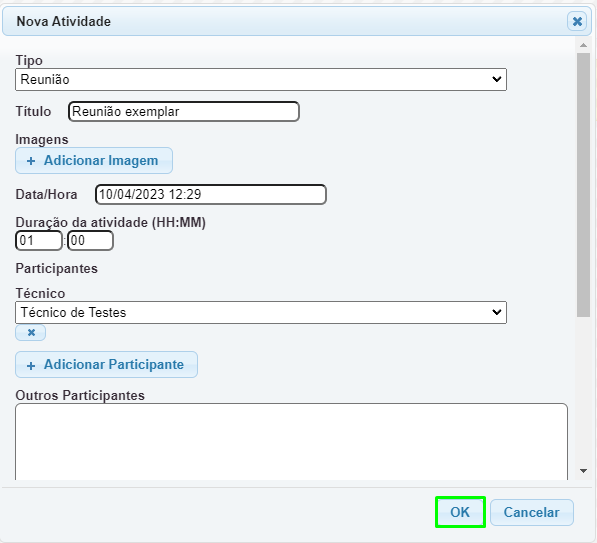Close the Nova Atividade dialog with X icon
The height and width of the screenshot is (543, 597).
point(577,21)
